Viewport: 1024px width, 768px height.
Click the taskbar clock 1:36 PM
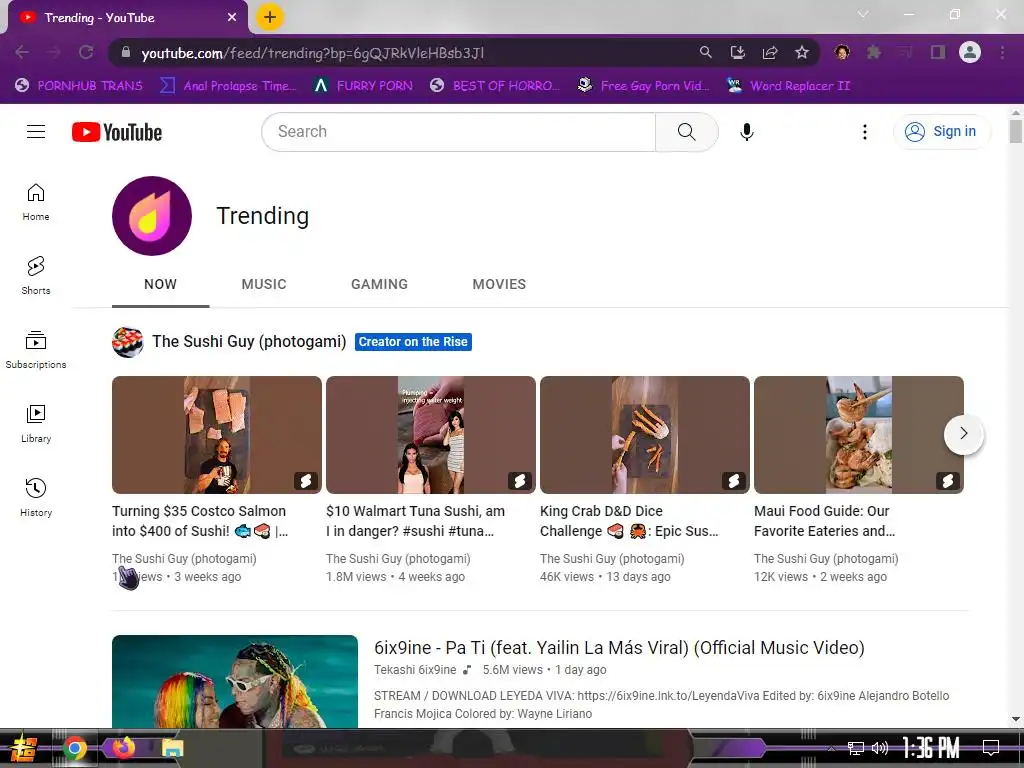coord(931,748)
